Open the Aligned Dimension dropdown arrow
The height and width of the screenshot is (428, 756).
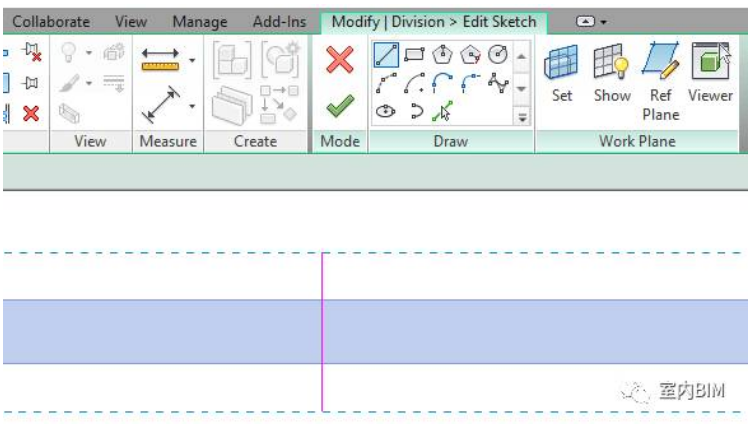pyautogui.click(x=191, y=105)
